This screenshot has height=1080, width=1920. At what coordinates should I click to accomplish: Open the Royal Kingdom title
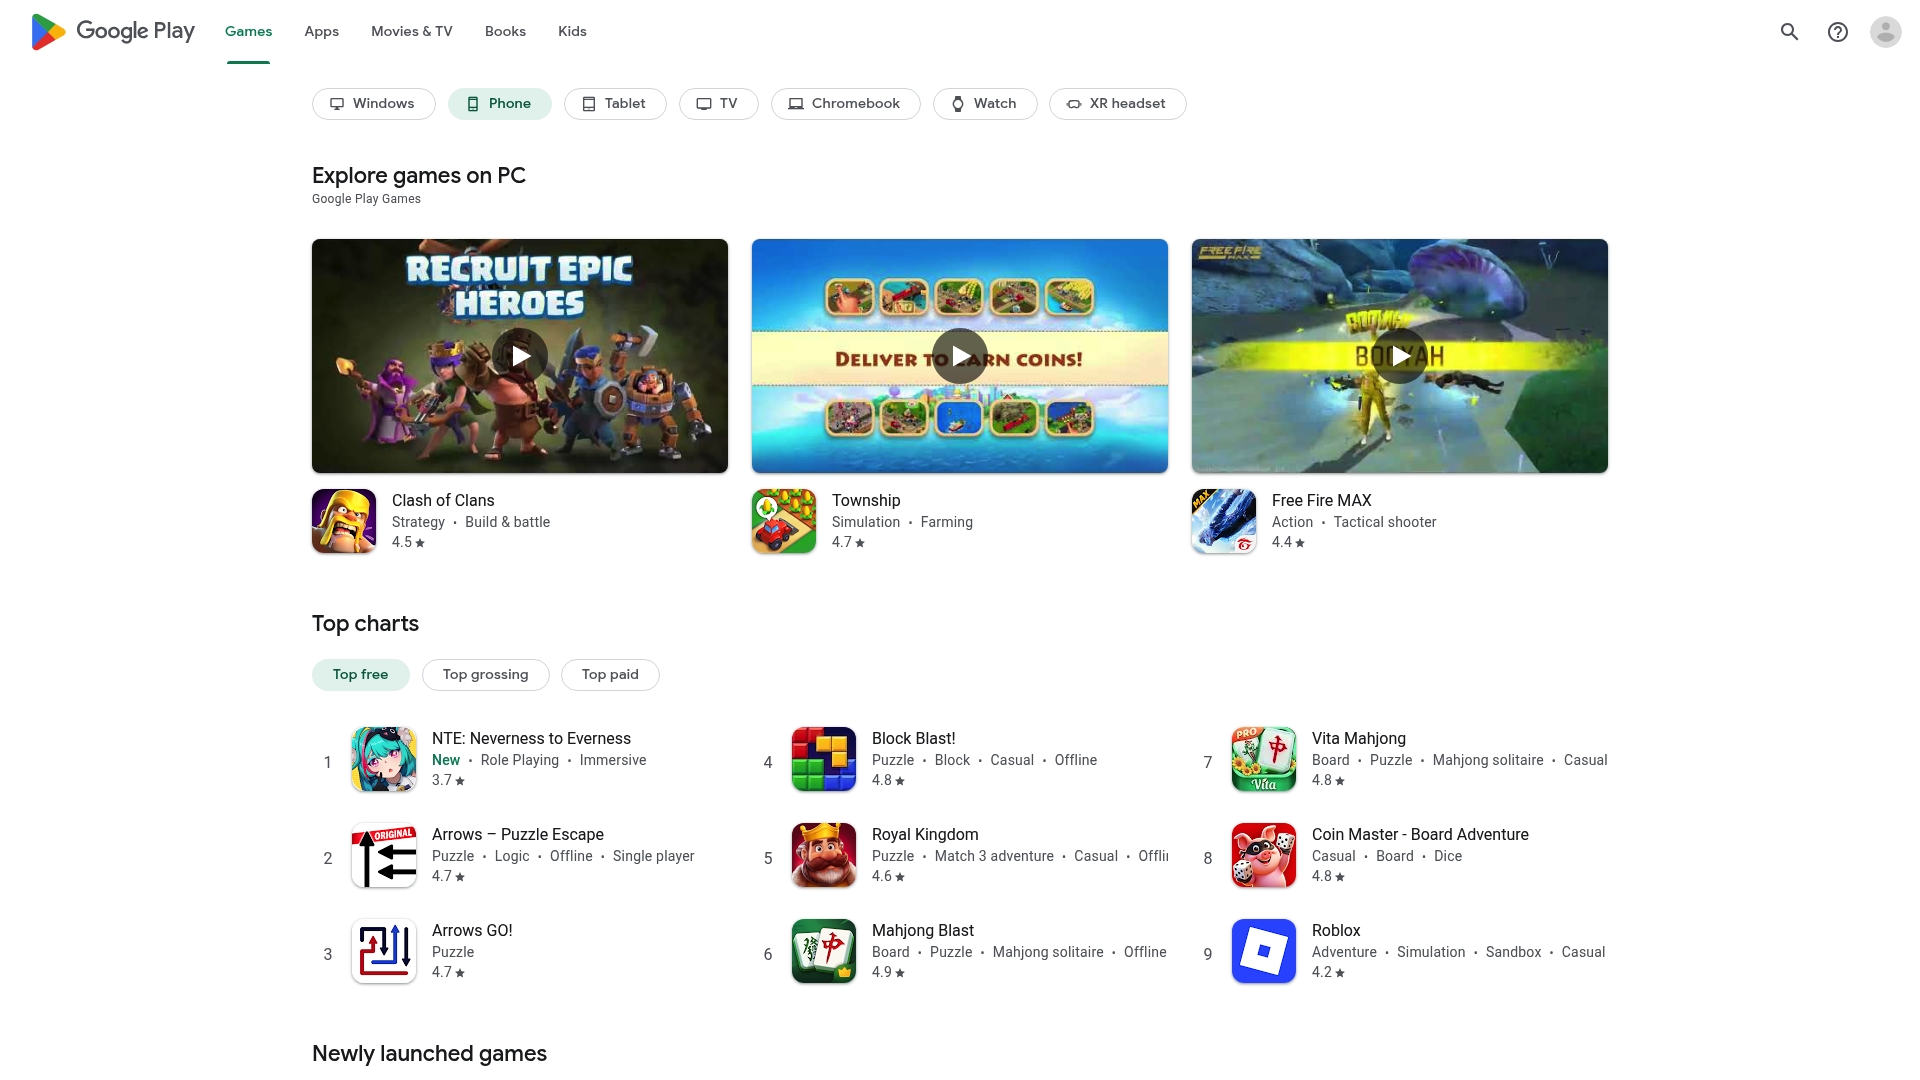pyautogui.click(x=925, y=835)
